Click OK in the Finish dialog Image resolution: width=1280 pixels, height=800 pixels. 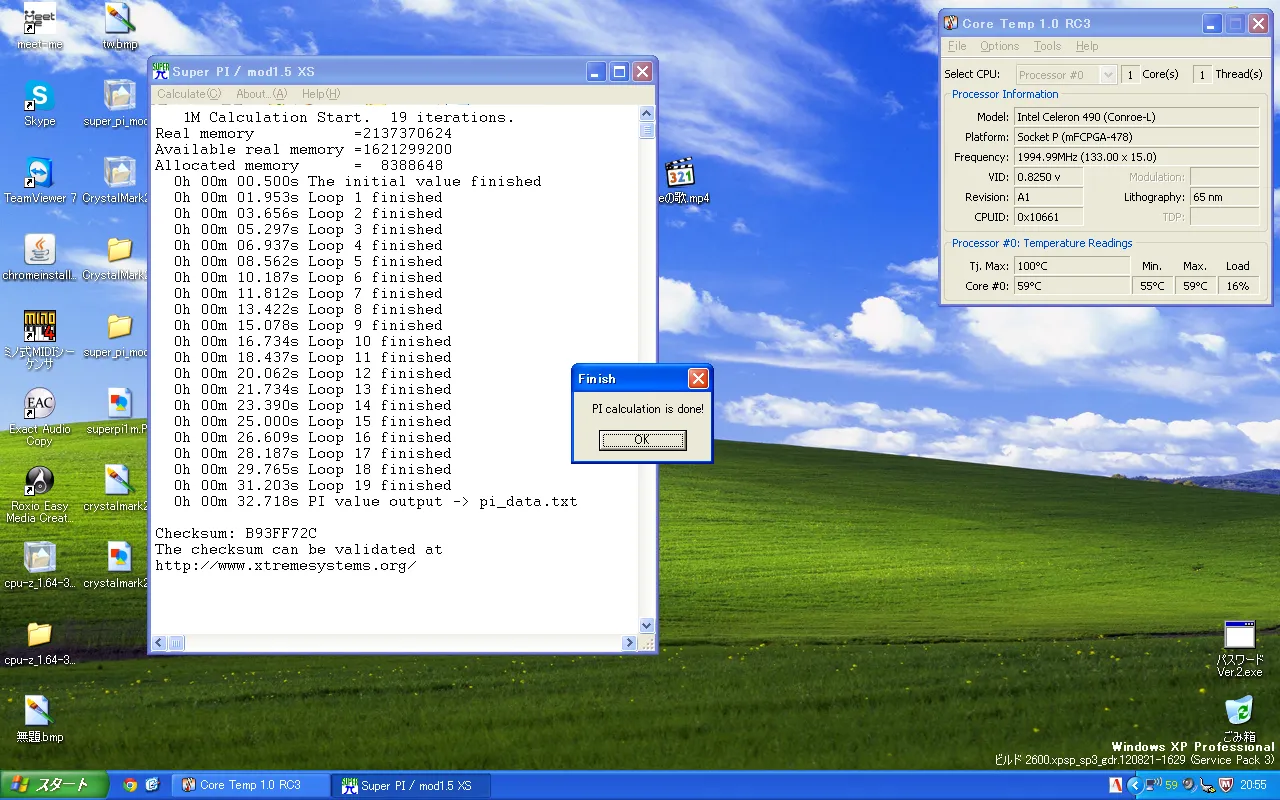[x=642, y=440]
